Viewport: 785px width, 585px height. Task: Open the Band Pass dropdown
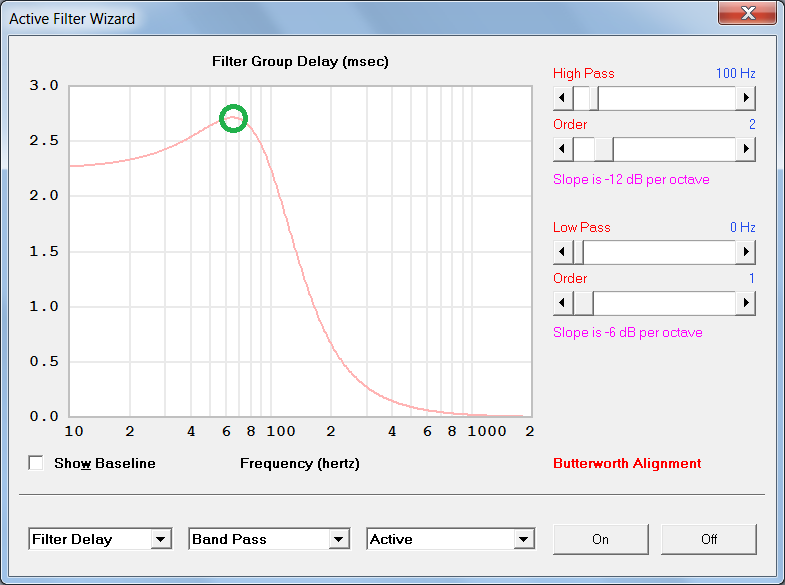pyautogui.click(x=269, y=539)
